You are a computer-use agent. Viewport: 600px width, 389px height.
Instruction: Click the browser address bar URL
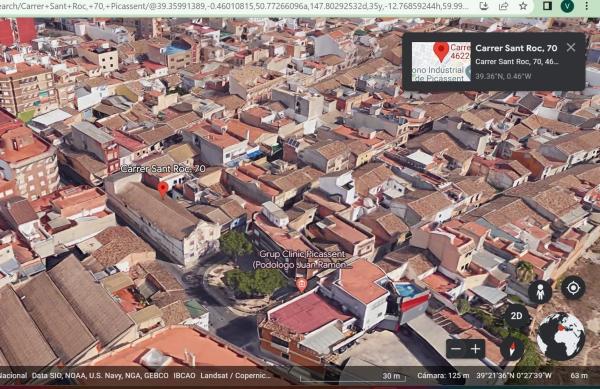click(x=234, y=6)
